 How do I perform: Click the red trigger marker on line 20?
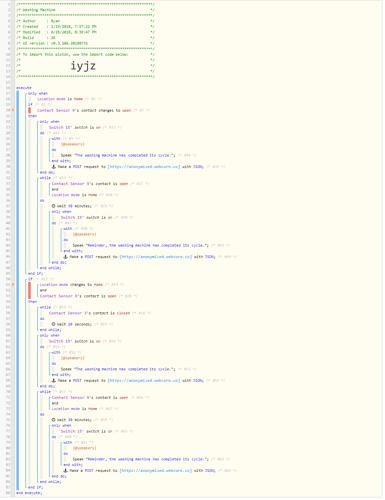click(x=30, y=111)
